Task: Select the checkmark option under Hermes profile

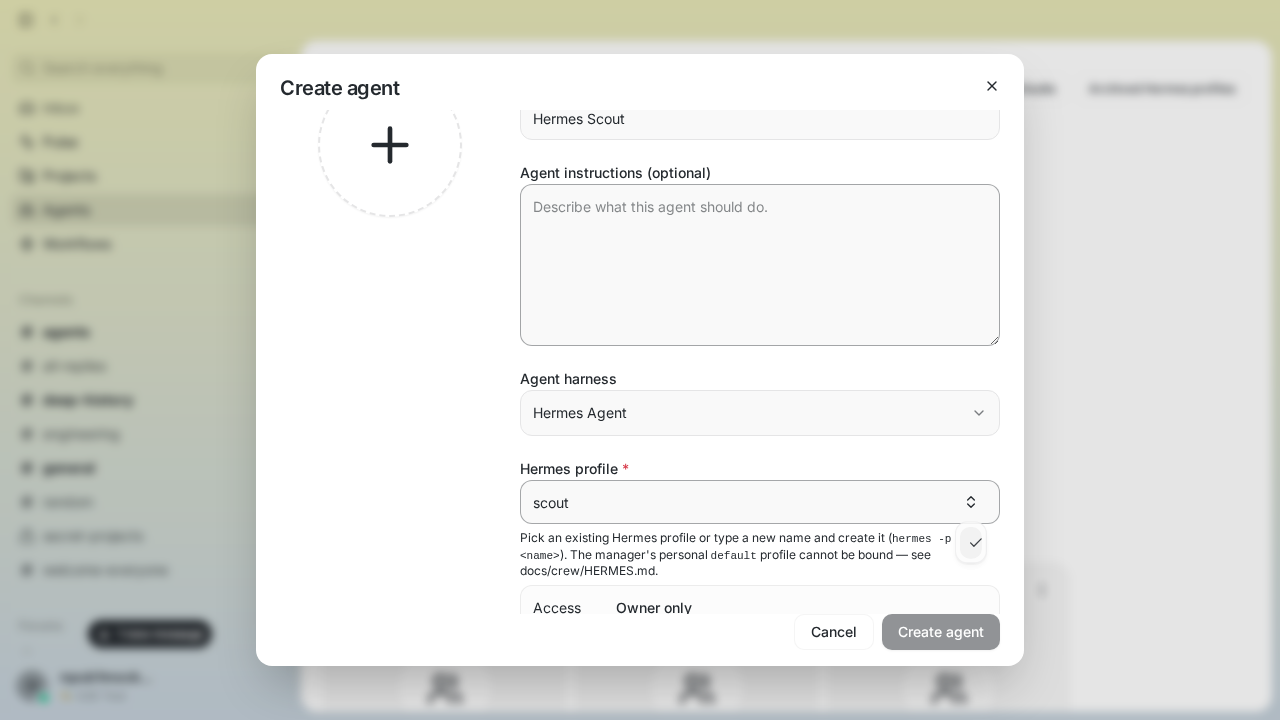Action: [x=971, y=543]
